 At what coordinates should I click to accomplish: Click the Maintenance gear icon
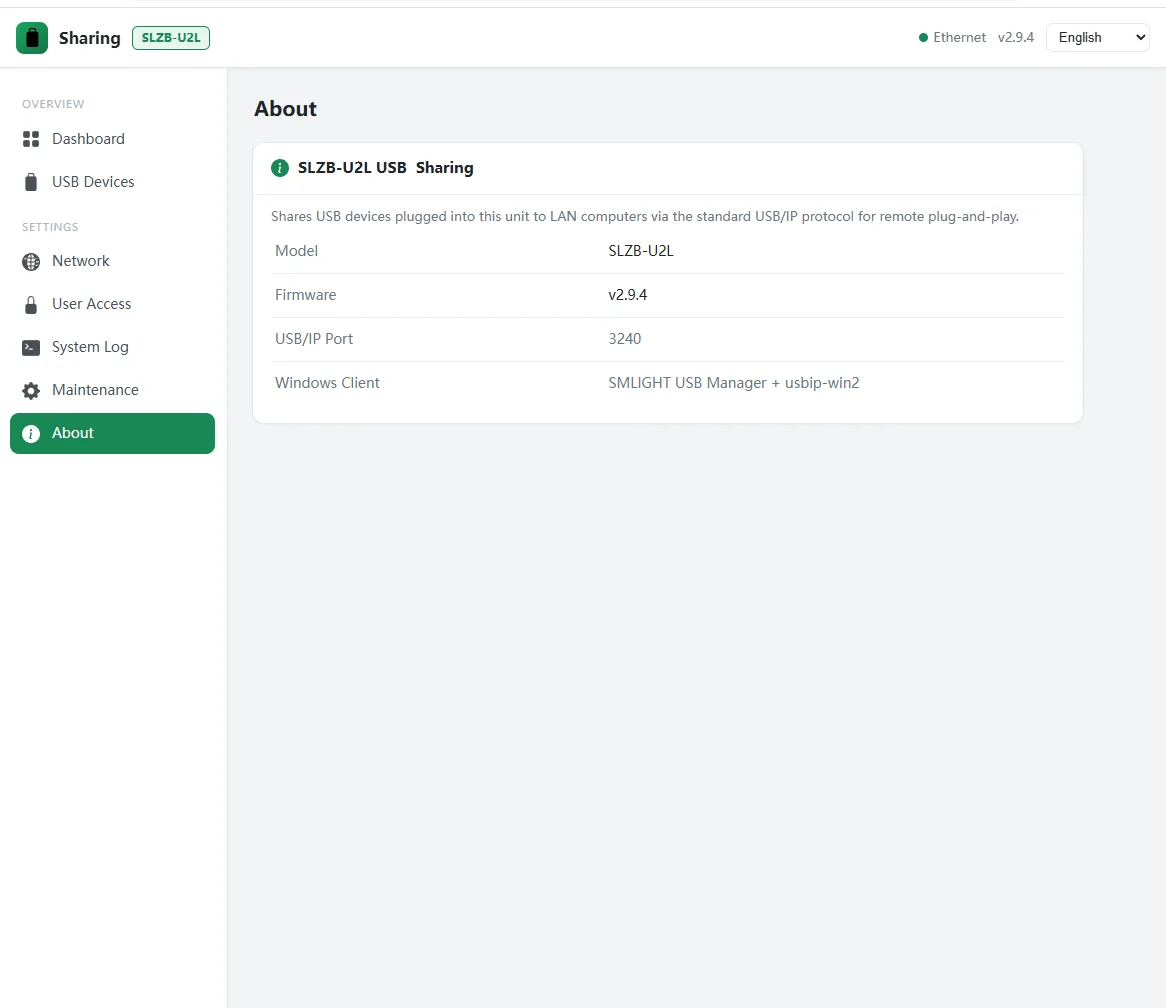[31, 391]
